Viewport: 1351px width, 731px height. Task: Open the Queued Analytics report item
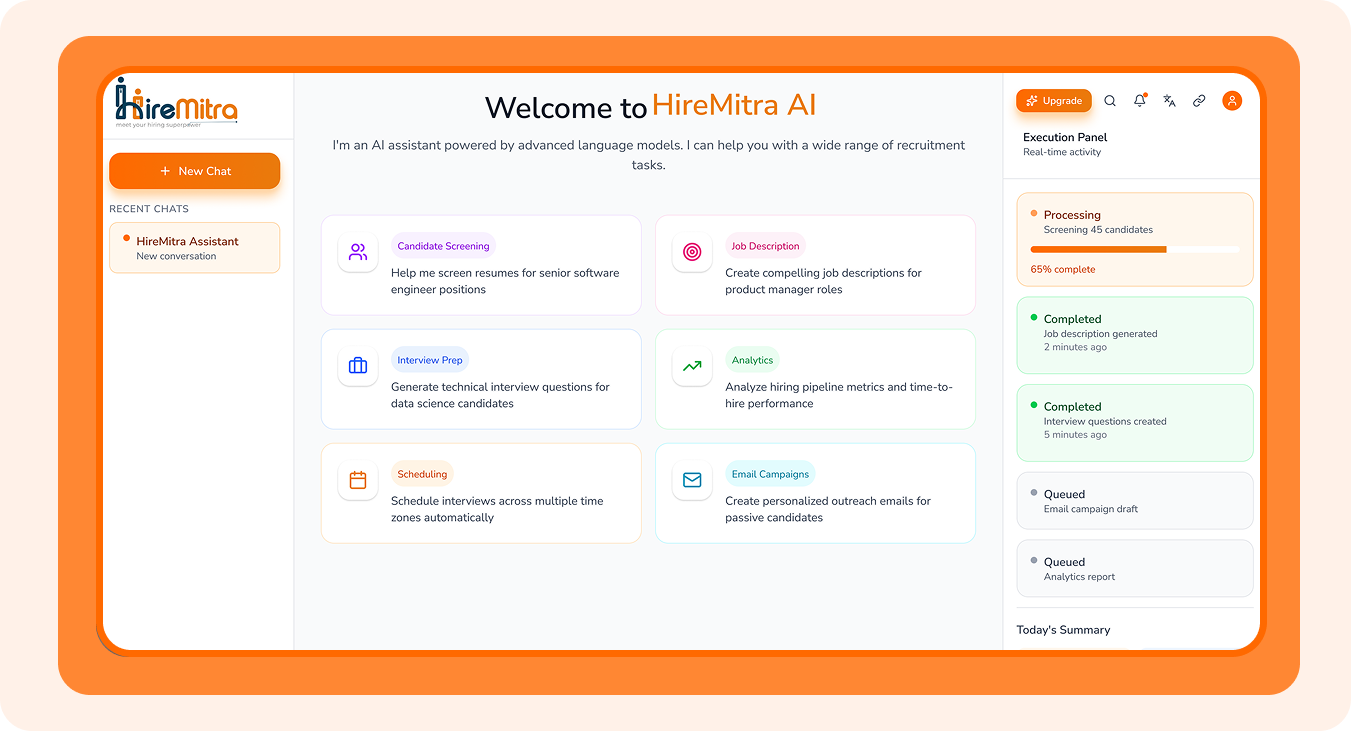click(x=1134, y=569)
